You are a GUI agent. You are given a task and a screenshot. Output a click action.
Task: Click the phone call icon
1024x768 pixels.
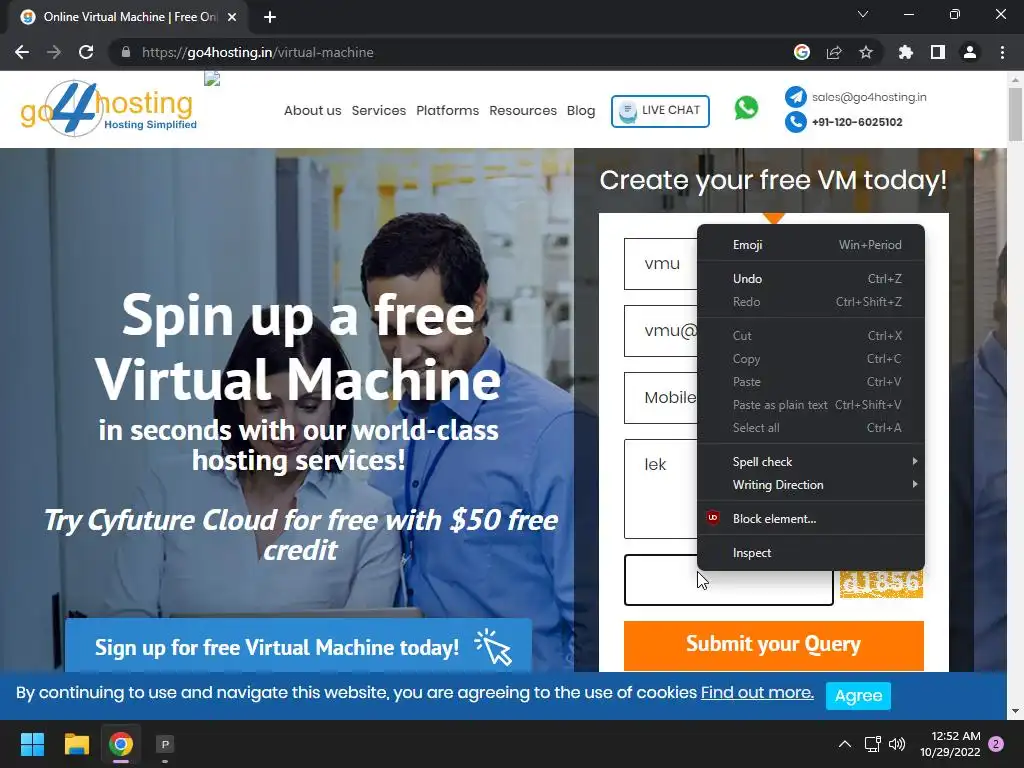795,121
